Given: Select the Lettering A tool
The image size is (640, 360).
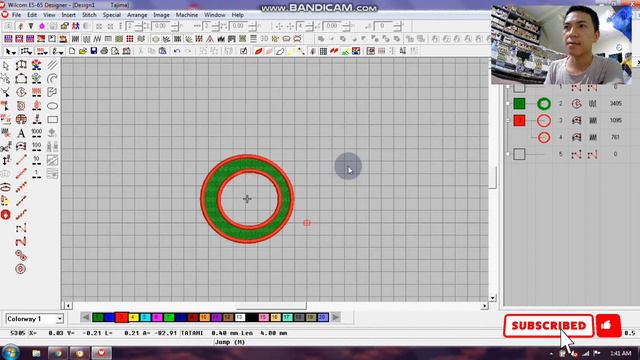Looking at the screenshot, I should (21, 133).
